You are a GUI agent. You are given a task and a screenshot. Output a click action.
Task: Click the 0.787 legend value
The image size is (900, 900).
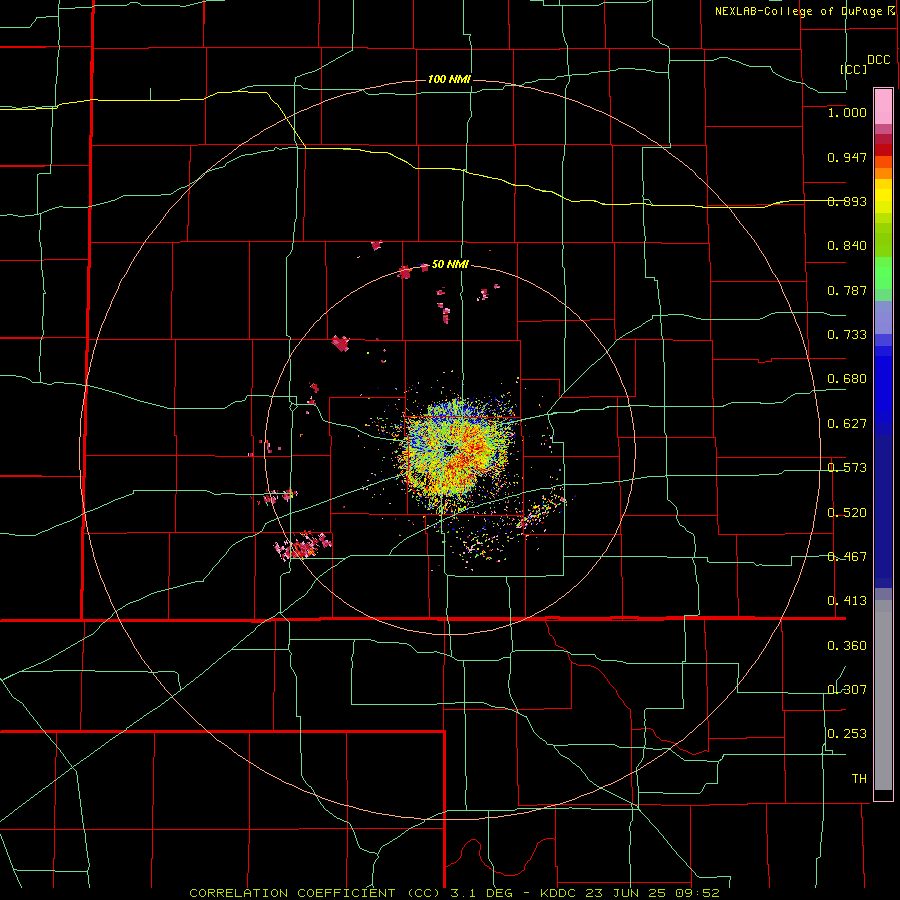click(x=847, y=290)
